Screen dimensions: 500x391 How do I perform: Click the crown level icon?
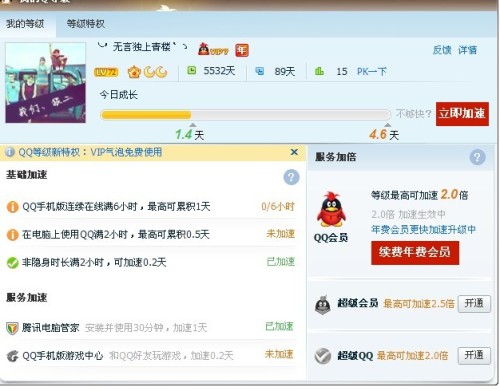(x=134, y=72)
